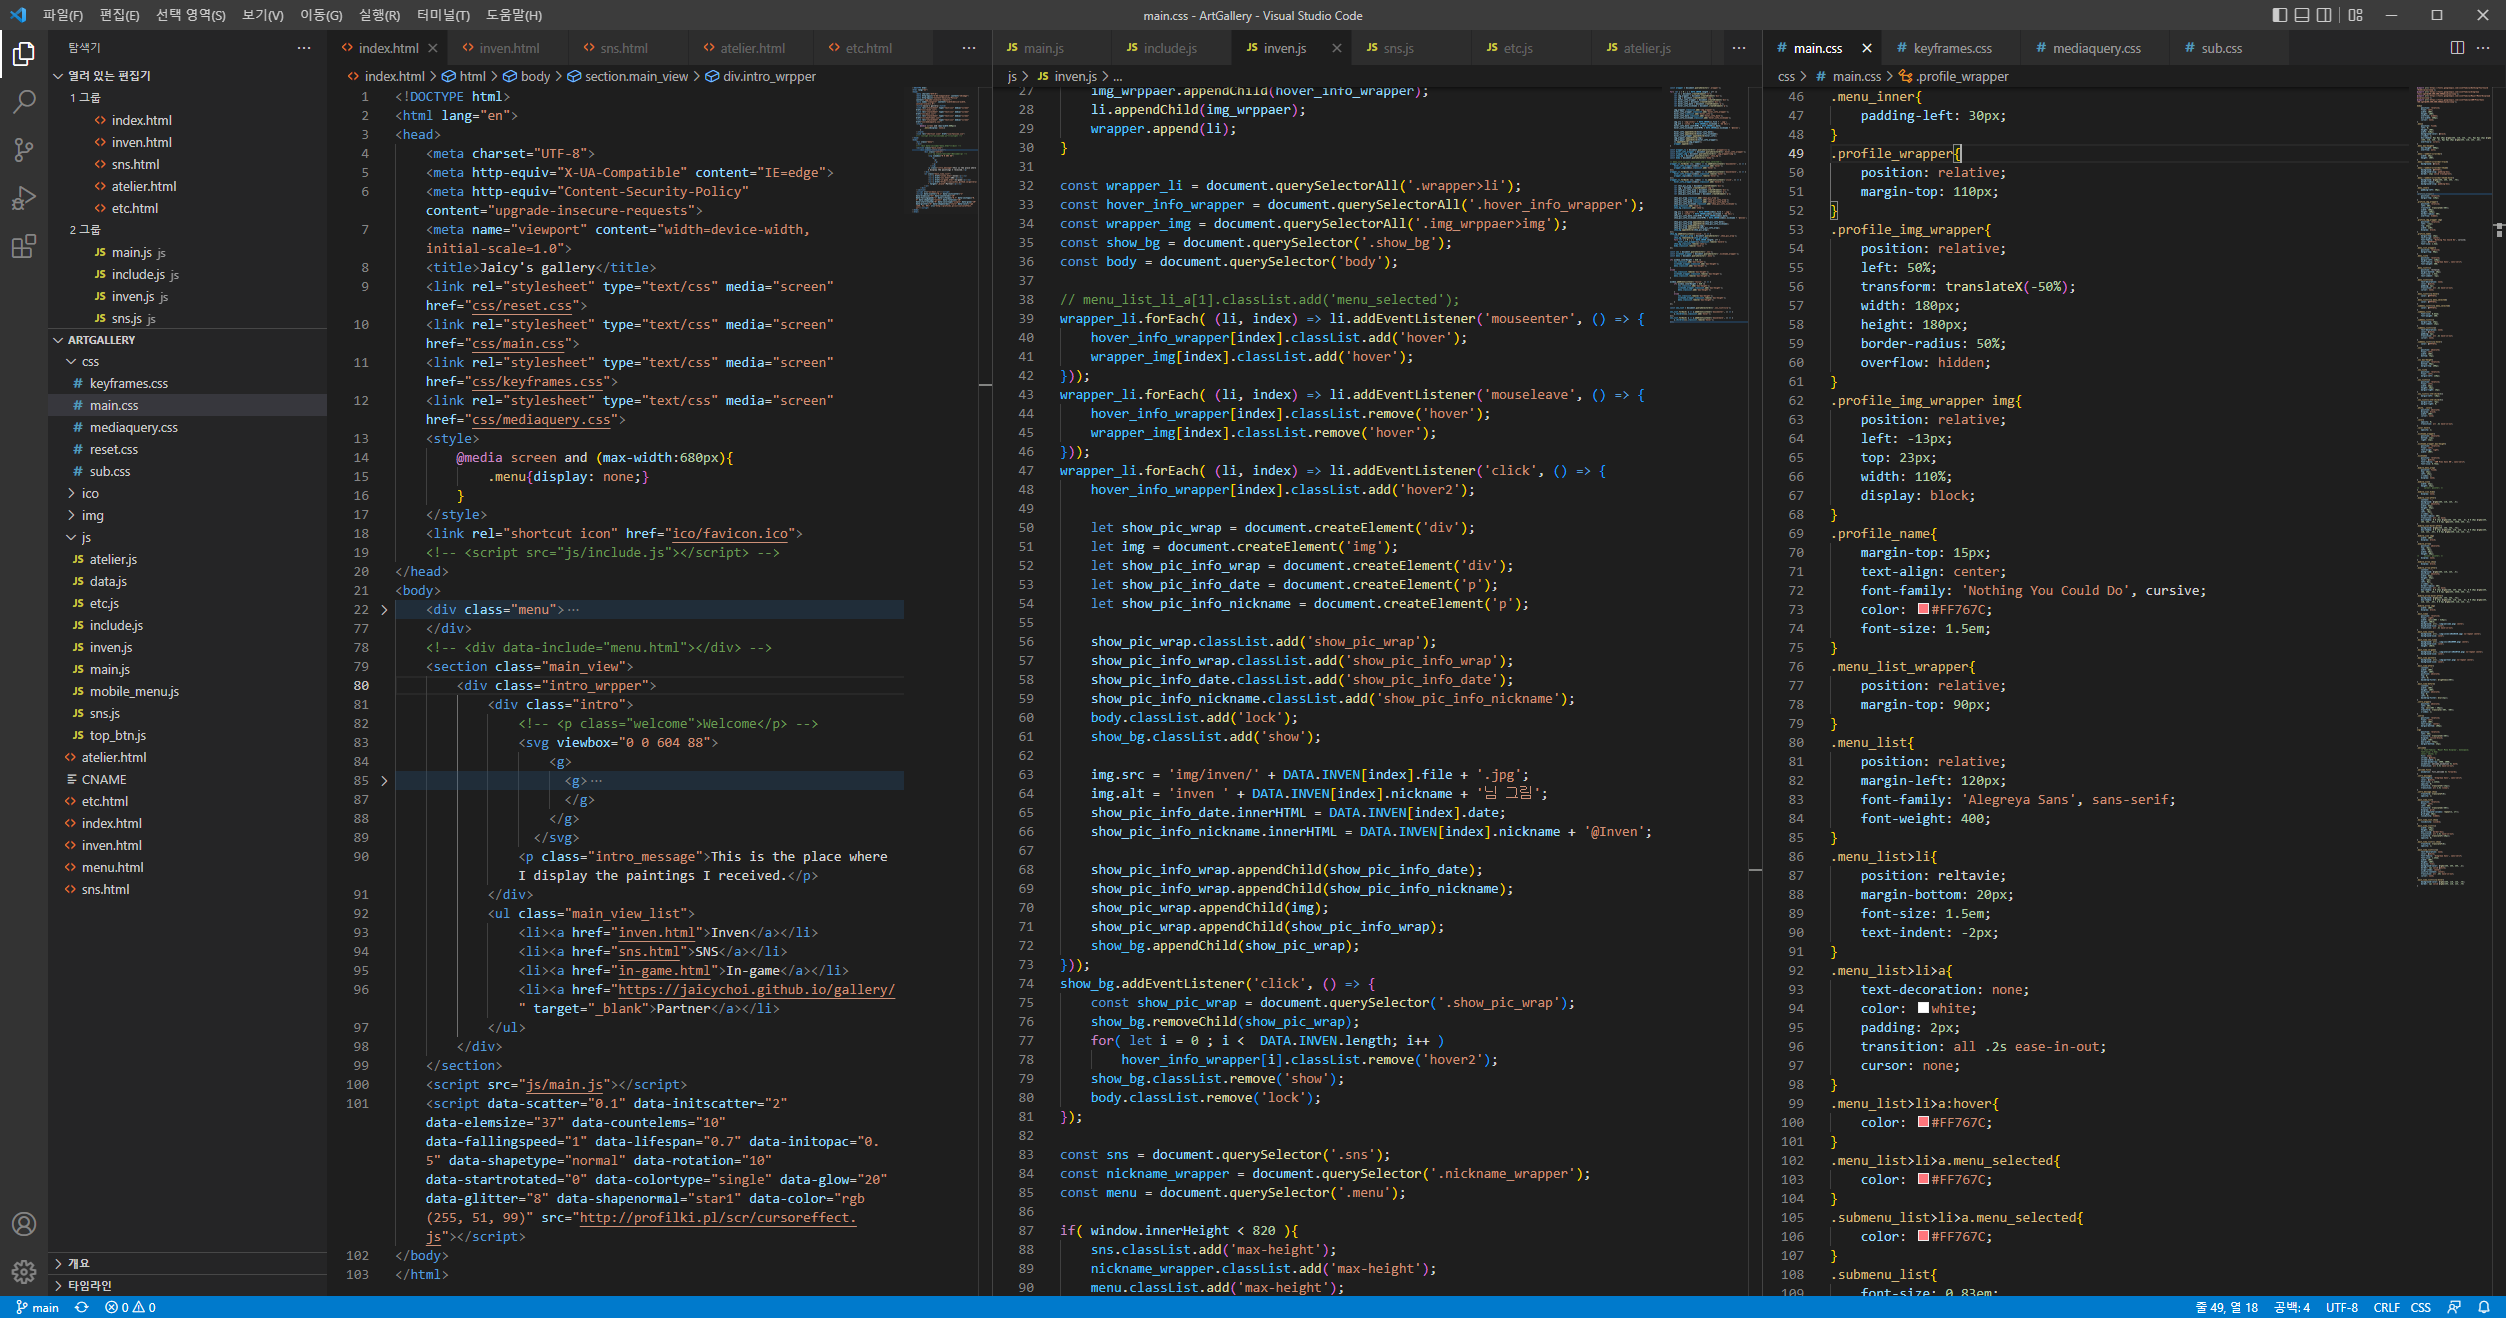Click split editor icon in CSS group

[2457, 48]
